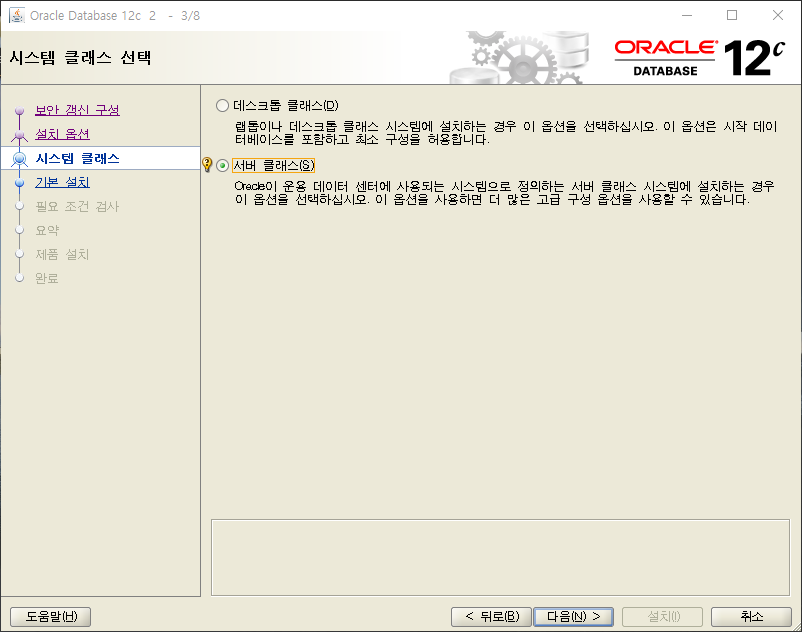
Task: Go to the 설치 옵션 step link
Action: [x=62, y=134]
